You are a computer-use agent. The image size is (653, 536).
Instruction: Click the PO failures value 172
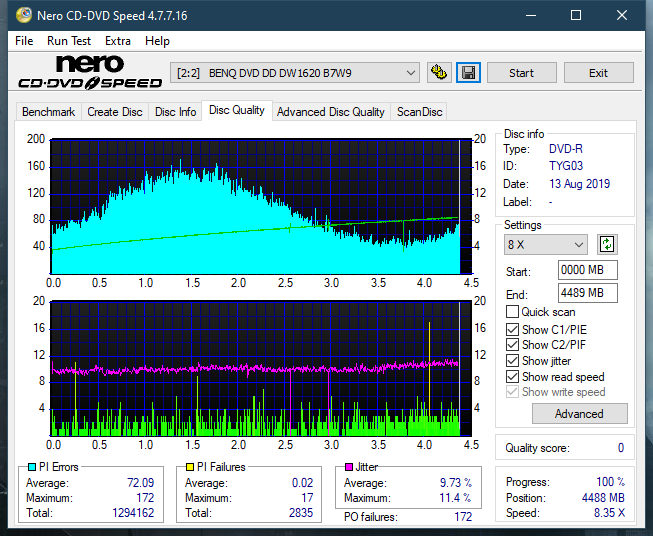(463, 517)
